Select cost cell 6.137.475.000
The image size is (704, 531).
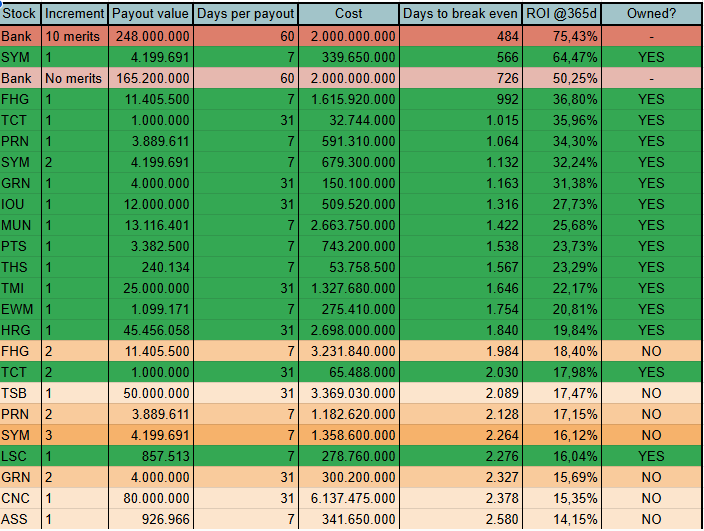point(348,498)
